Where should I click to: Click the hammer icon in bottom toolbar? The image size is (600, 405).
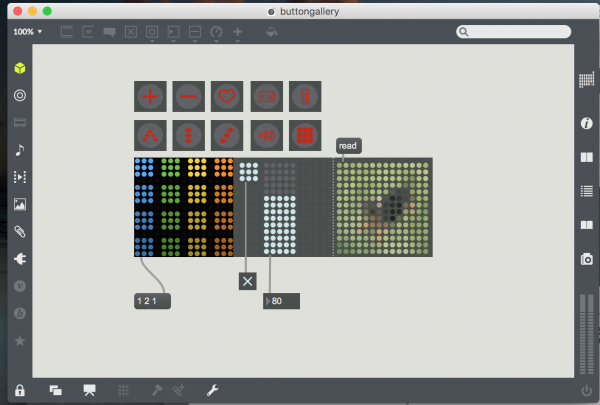coord(157,390)
